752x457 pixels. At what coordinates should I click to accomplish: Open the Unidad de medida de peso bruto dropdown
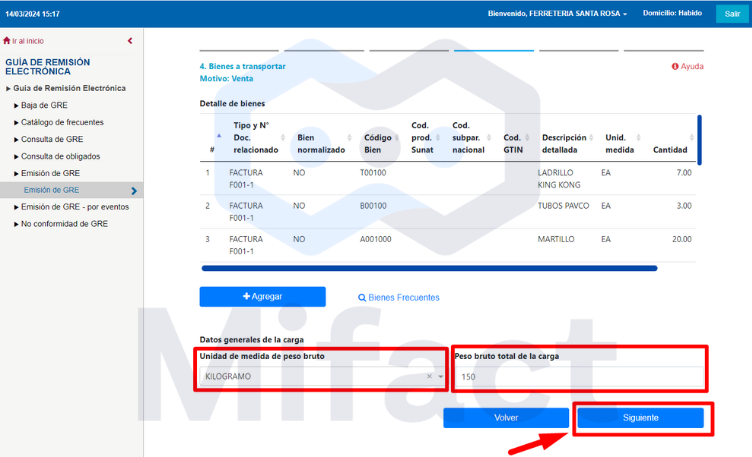click(321, 376)
